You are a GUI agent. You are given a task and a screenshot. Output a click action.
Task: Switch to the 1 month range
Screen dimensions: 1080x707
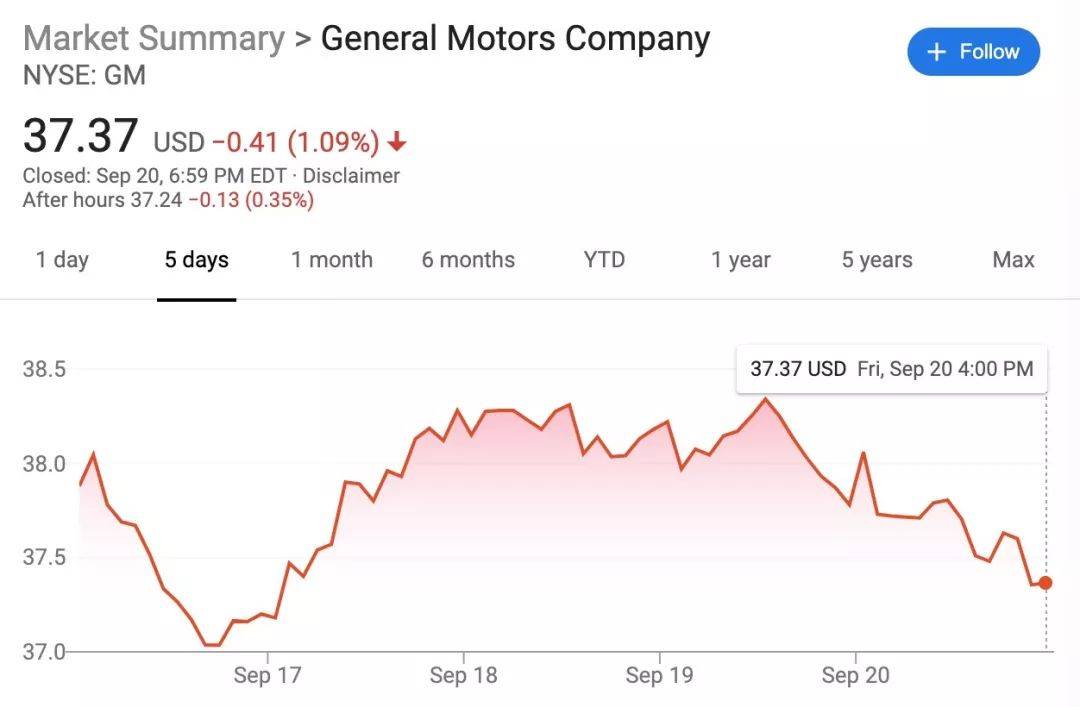pos(331,260)
